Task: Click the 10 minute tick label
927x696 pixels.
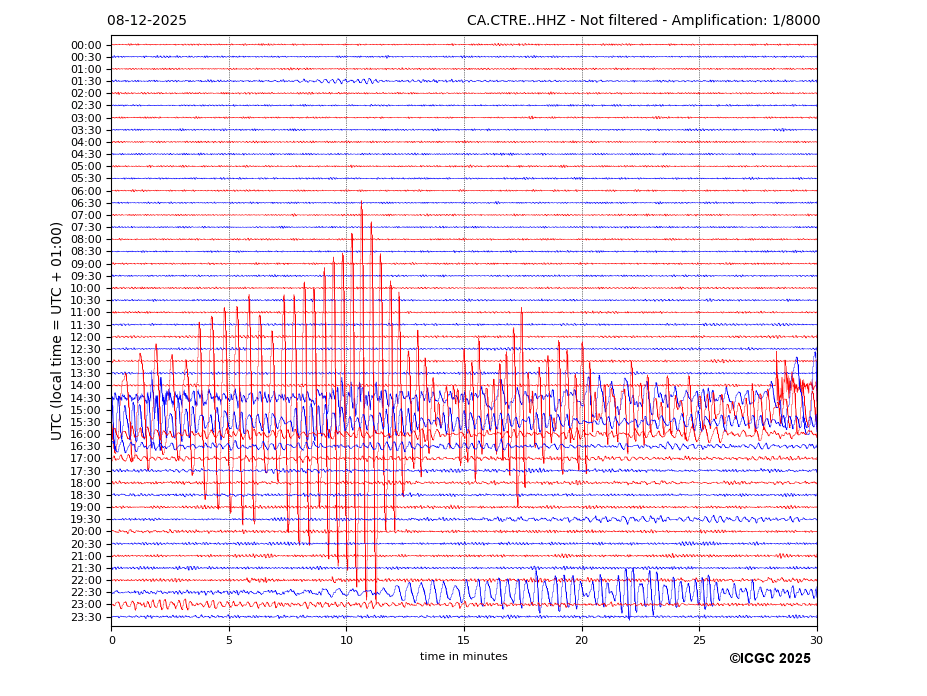Action: click(346, 640)
